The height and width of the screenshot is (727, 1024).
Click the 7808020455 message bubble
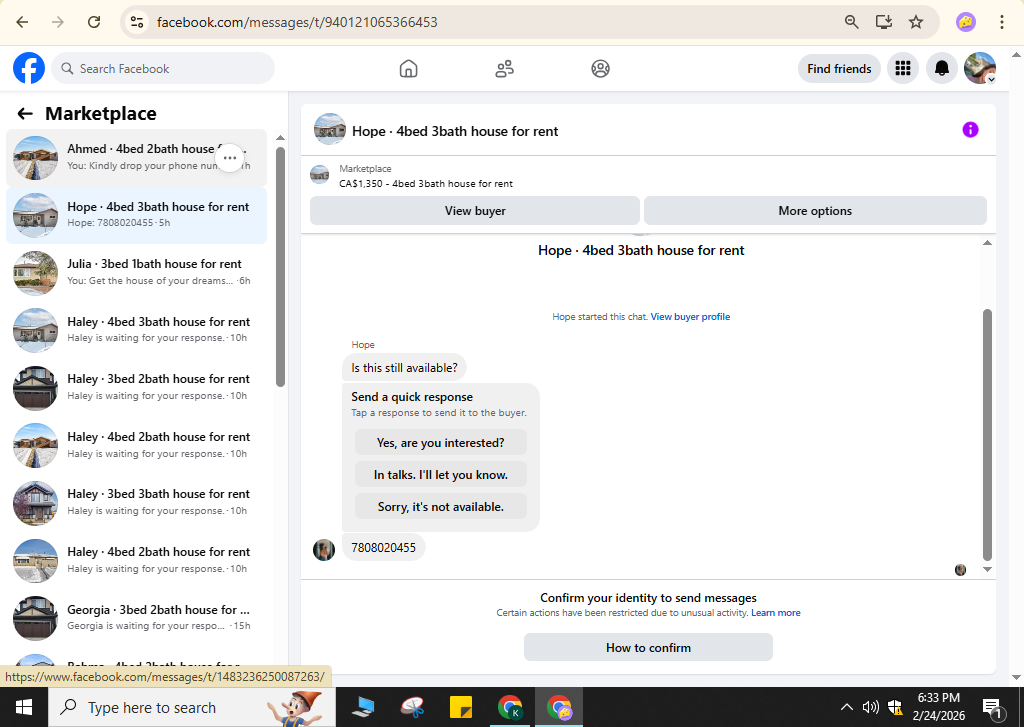pos(383,547)
